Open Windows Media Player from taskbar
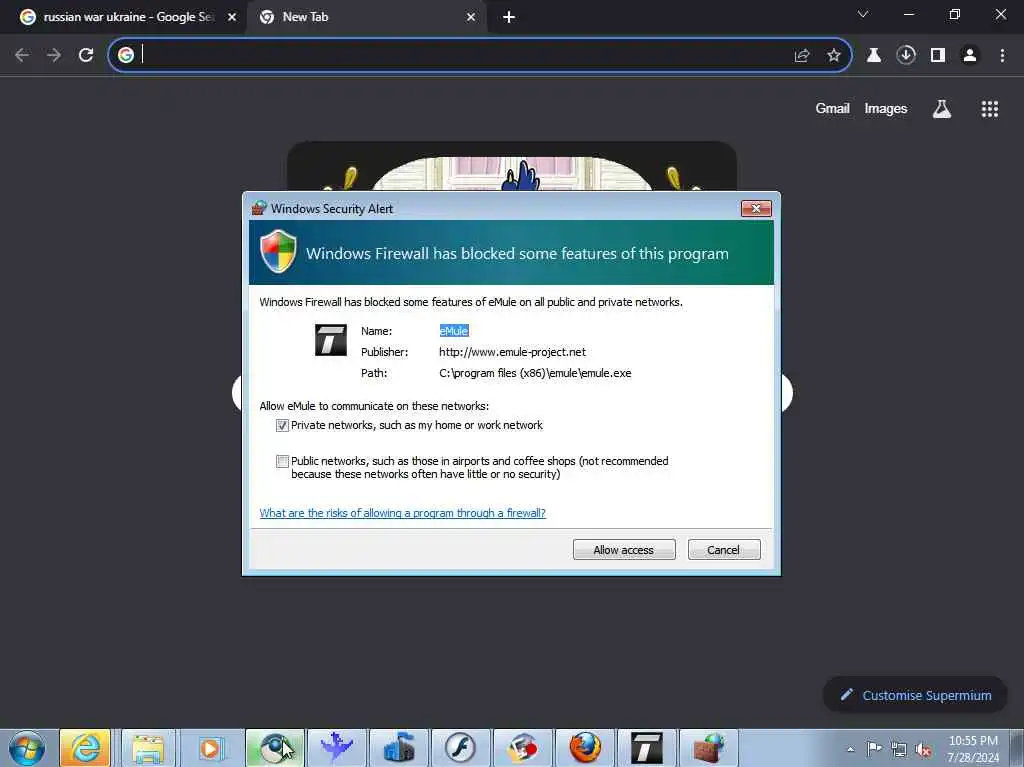This screenshot has height=767, width=1024. click(210, 747)
